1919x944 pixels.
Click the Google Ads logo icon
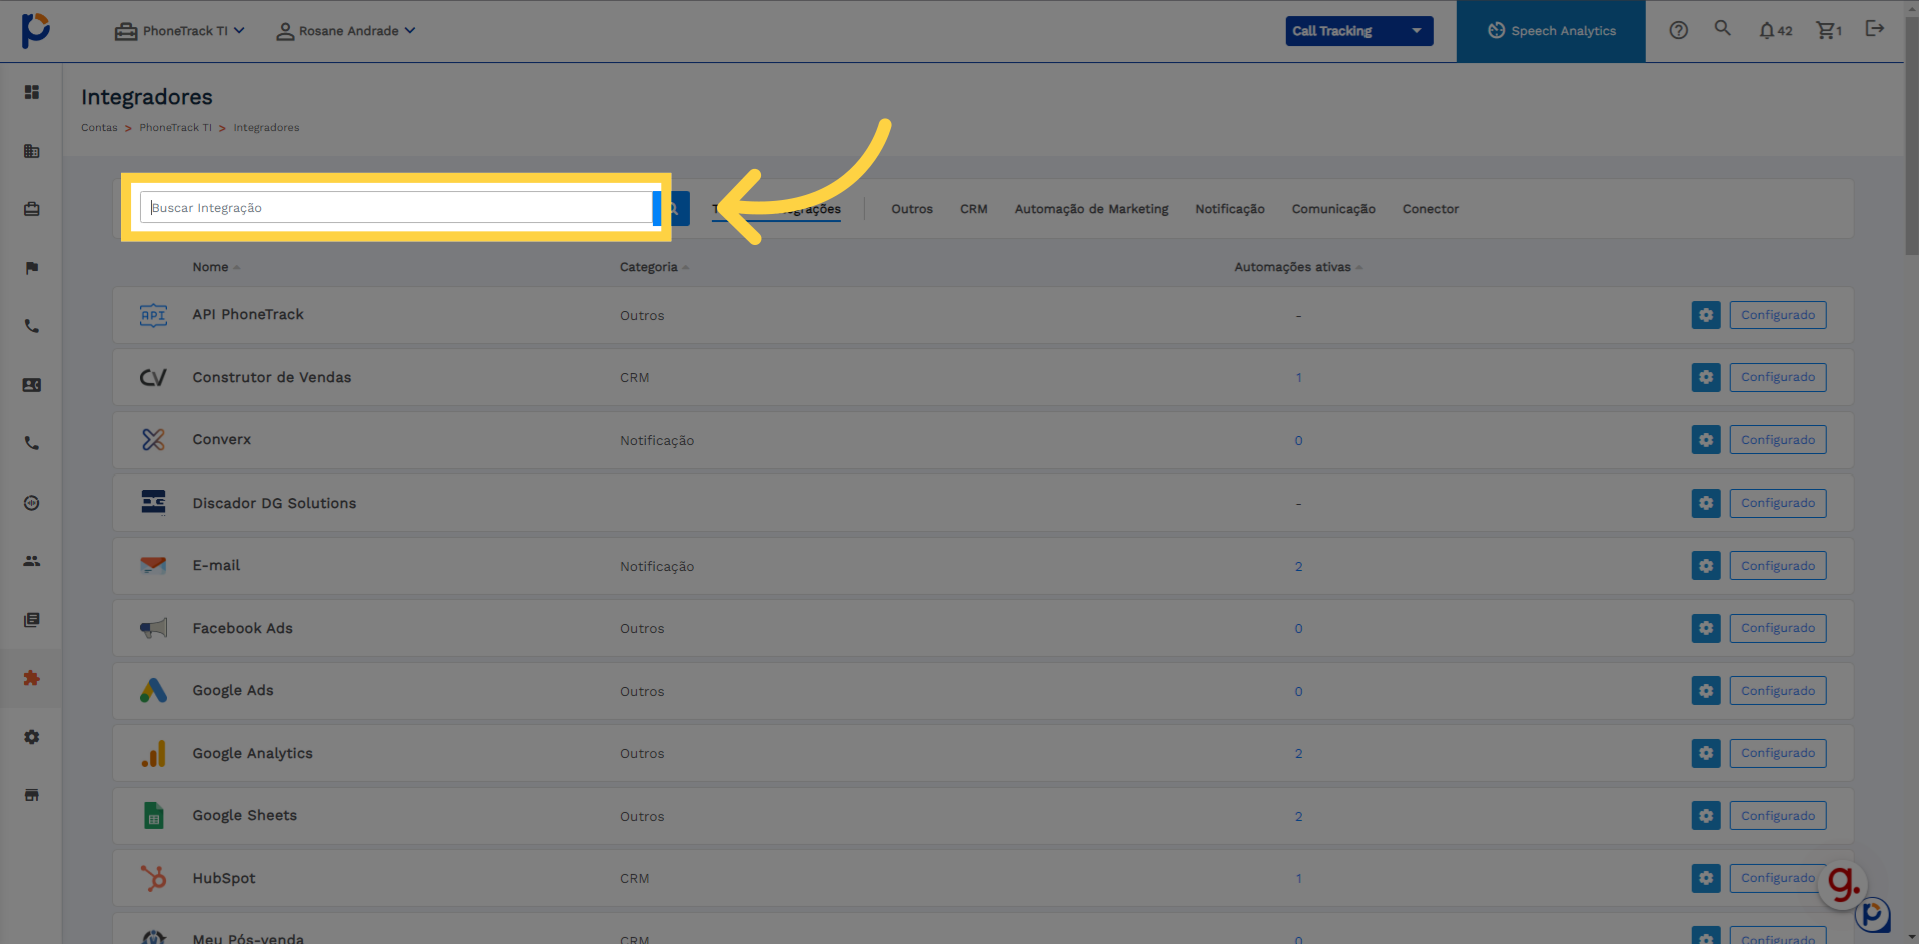pos(153,690)
